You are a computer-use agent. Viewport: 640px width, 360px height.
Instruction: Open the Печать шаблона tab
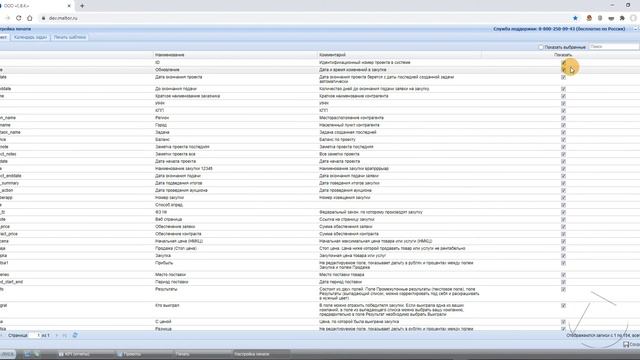[70, 37]
